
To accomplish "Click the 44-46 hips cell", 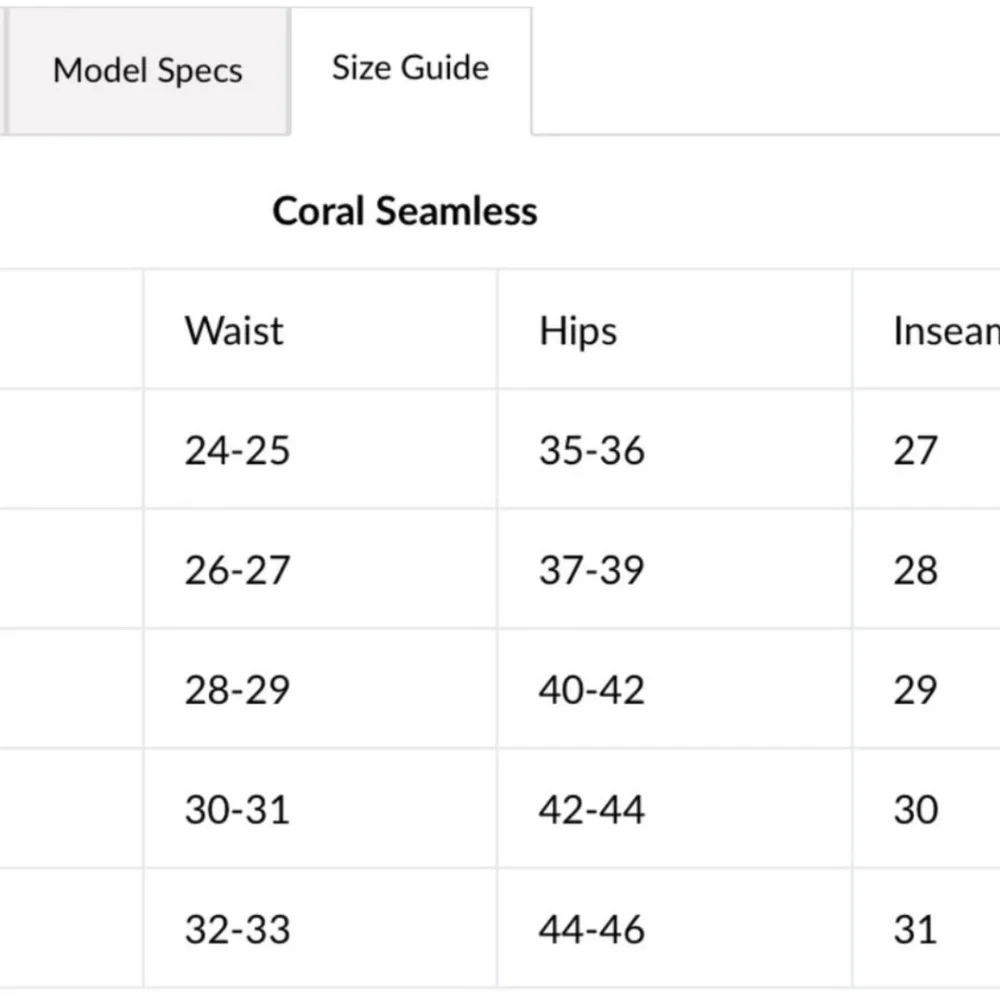I will 592,929.
